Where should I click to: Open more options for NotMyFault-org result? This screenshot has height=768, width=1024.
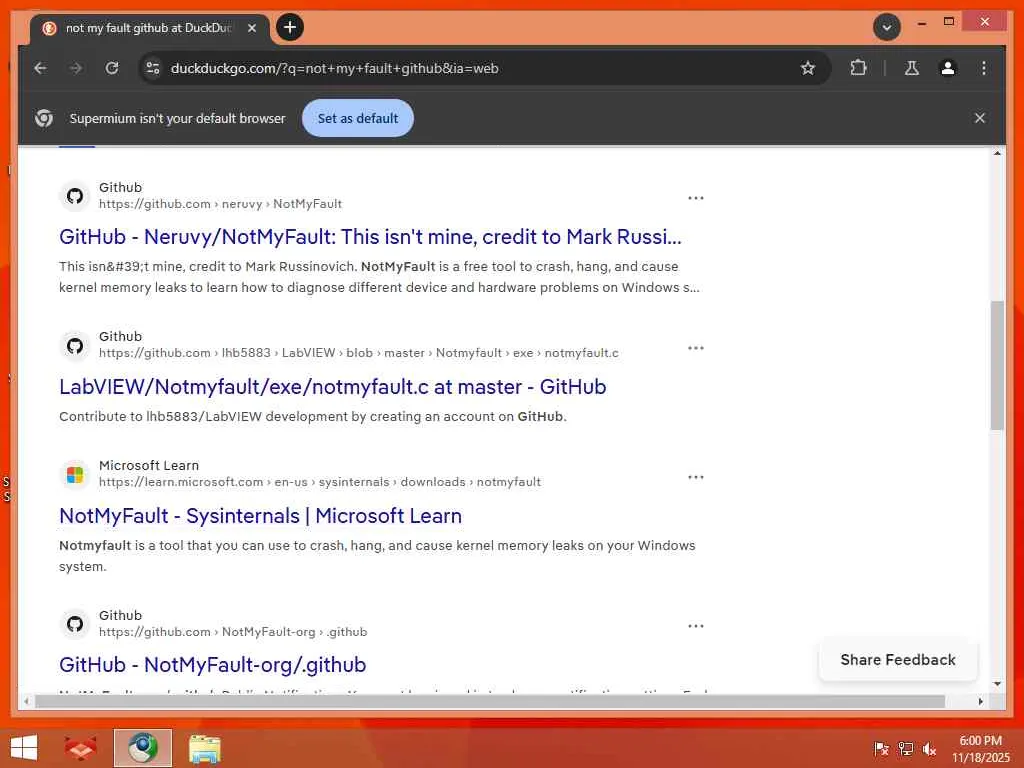696,626
